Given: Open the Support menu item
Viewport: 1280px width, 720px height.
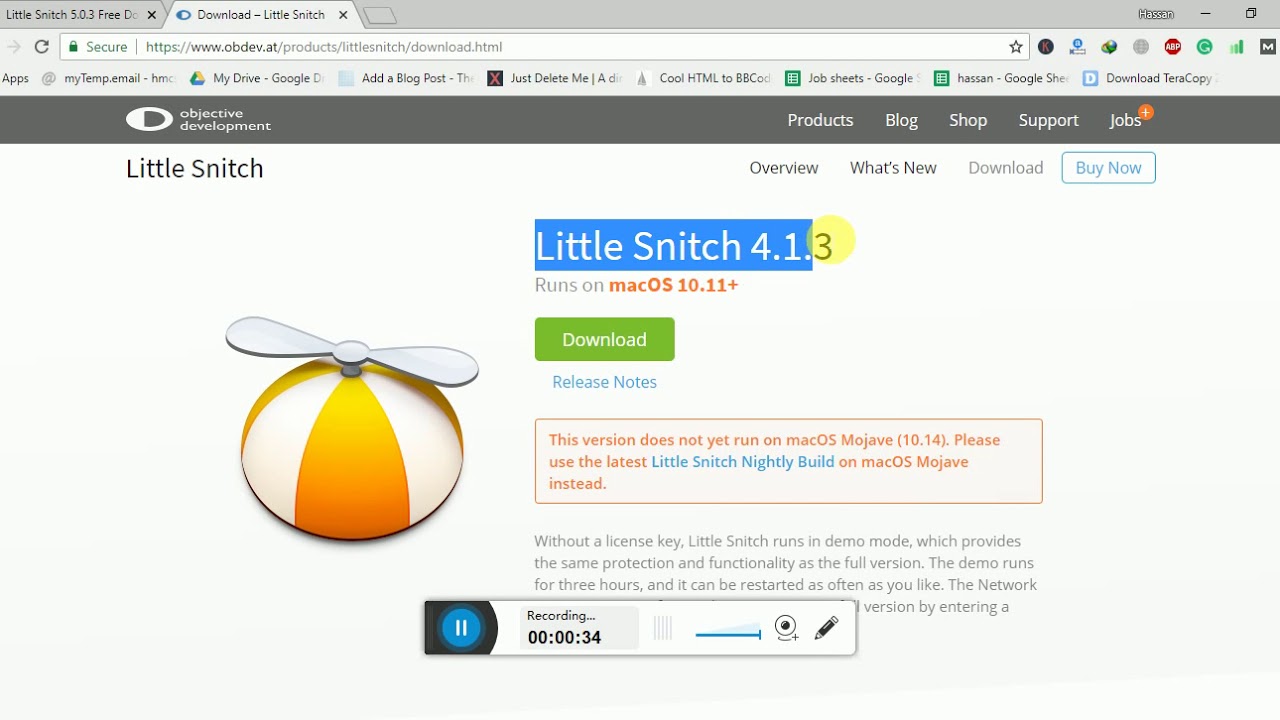Looking at the screenshot, I should coord(1048,120).
